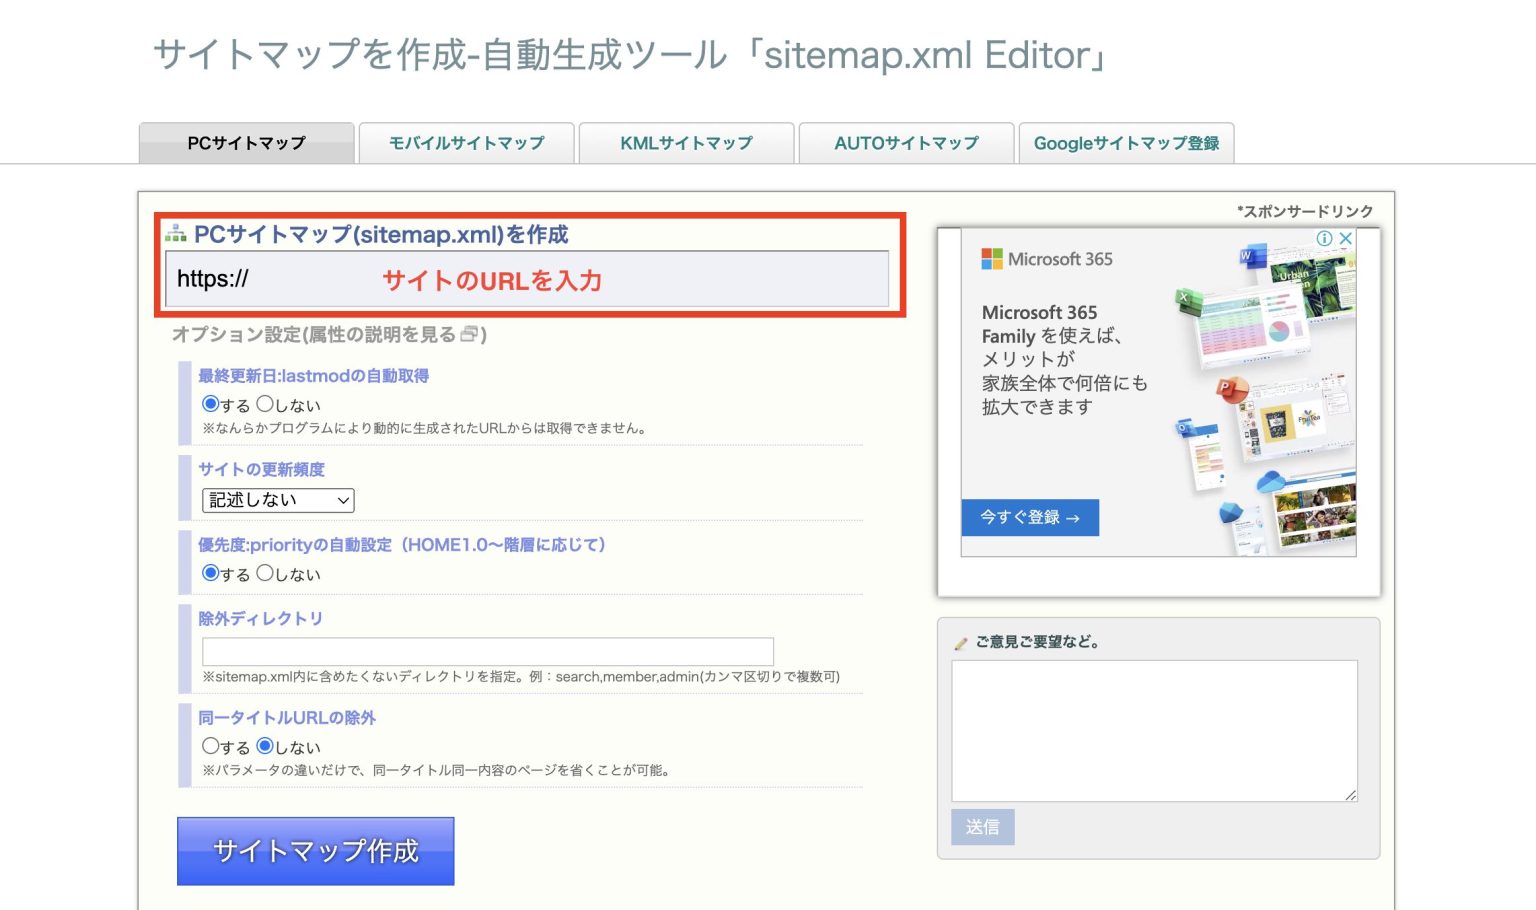Click the Microsoft 365 logo in the advertisement
The height and width of the screenshot is (910, 1536).
click(x=992, y=258)
